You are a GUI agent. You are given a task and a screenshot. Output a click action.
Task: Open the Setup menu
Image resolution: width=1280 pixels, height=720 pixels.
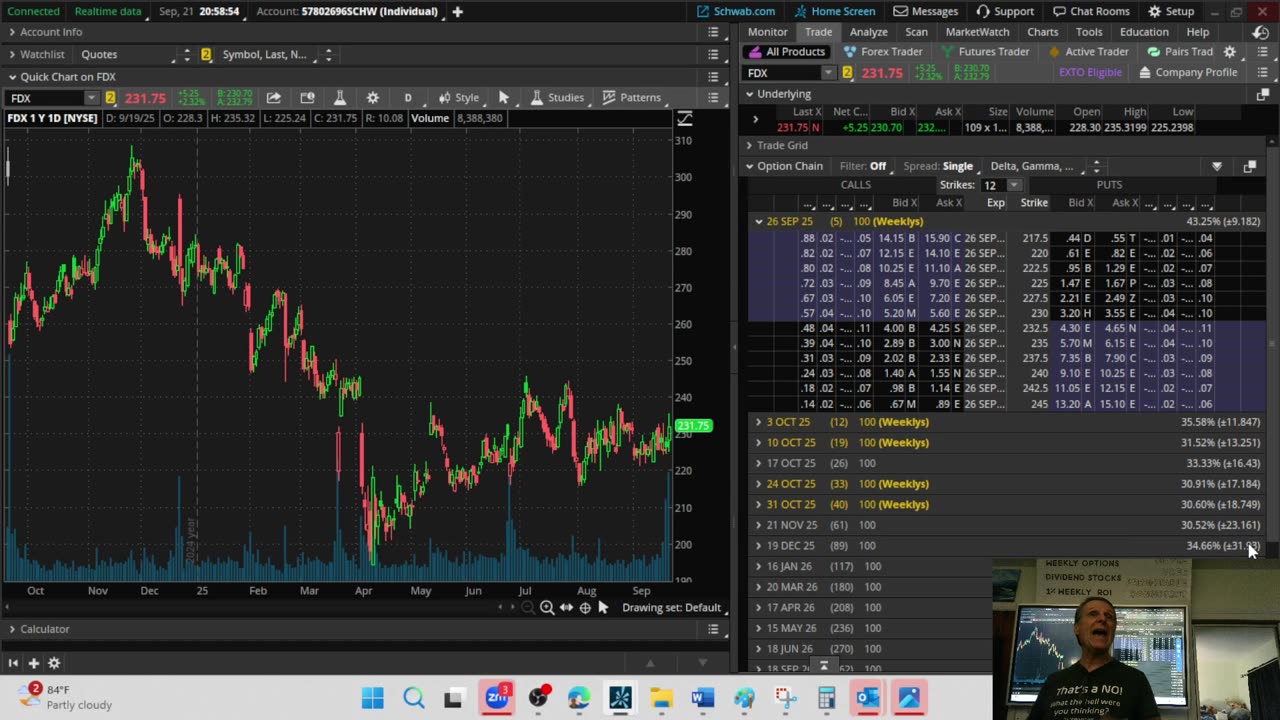pos(1171,11)
